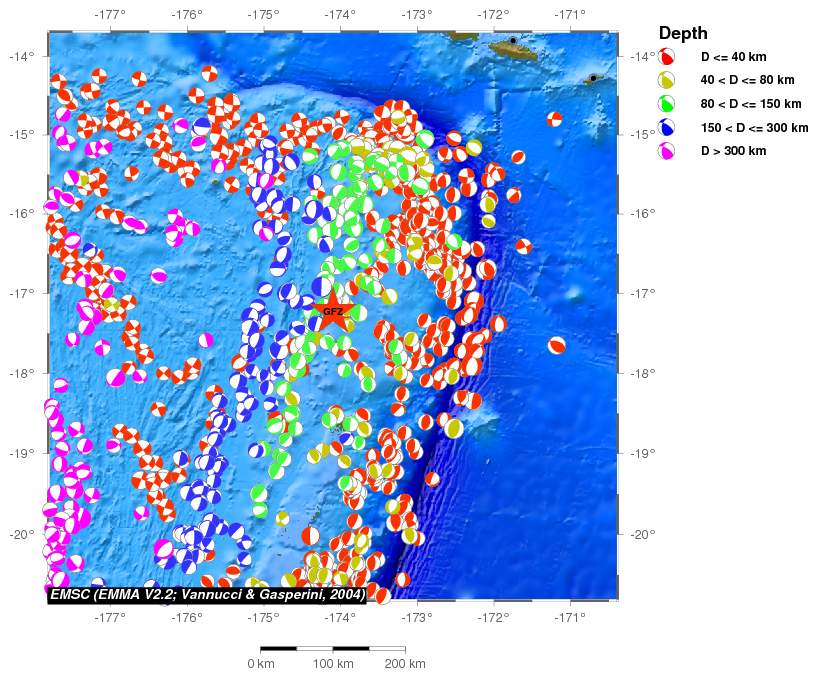This screenshot has width=818, height=678.
Task: Click the green 80–150 km depth legend symbol
Action: coord(667,104)
